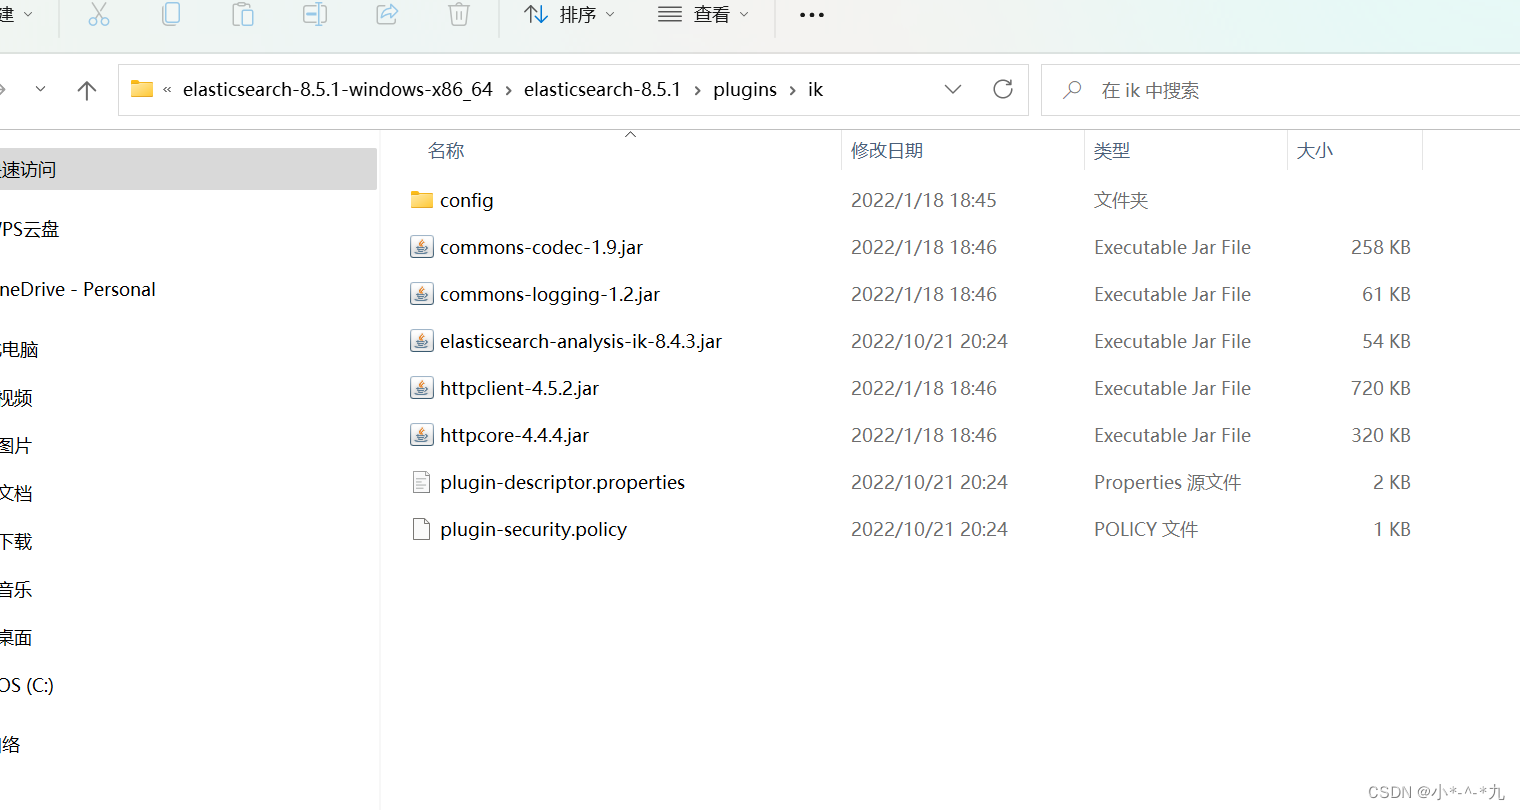Open 文档 folder in sidebar
Image resolution: width=1520 pixels, height=810 pixels.
(16, 493)
